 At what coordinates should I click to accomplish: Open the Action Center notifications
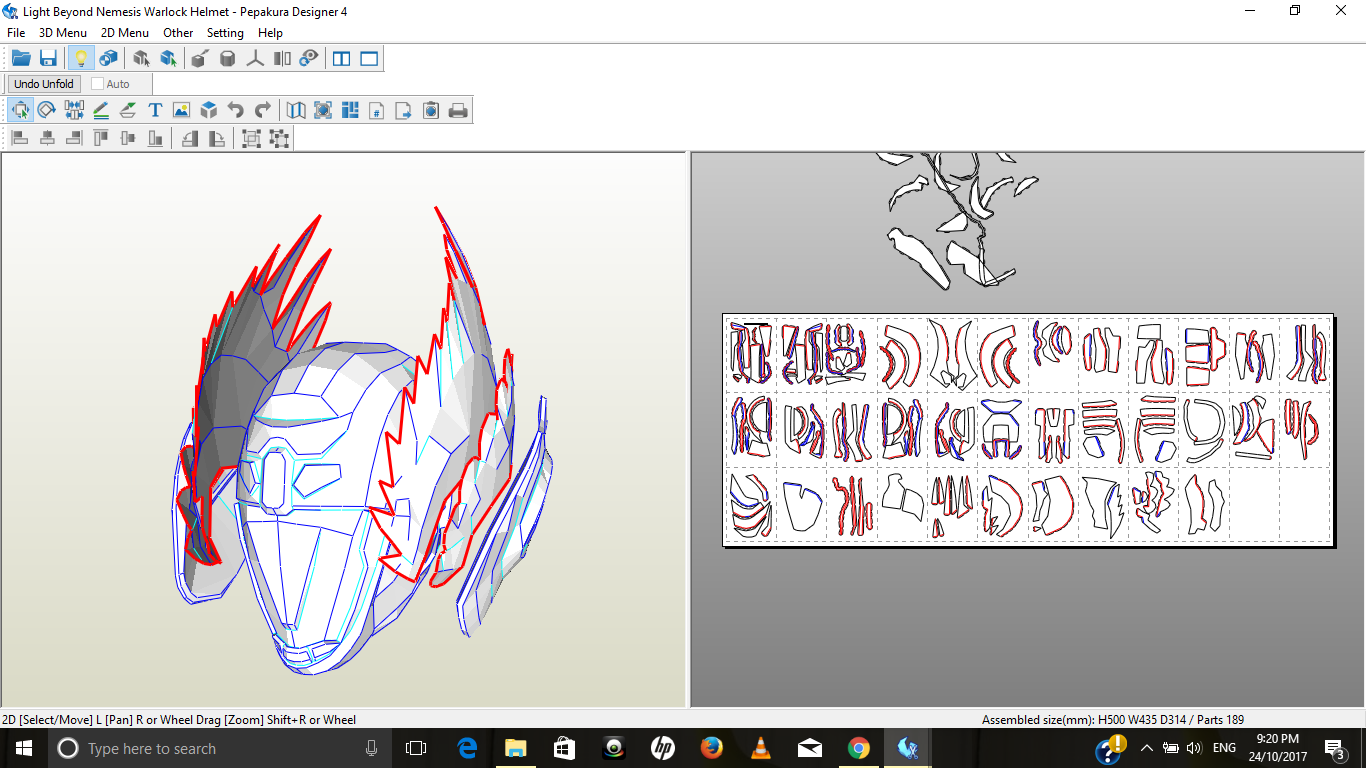(x=1335, y=748)
